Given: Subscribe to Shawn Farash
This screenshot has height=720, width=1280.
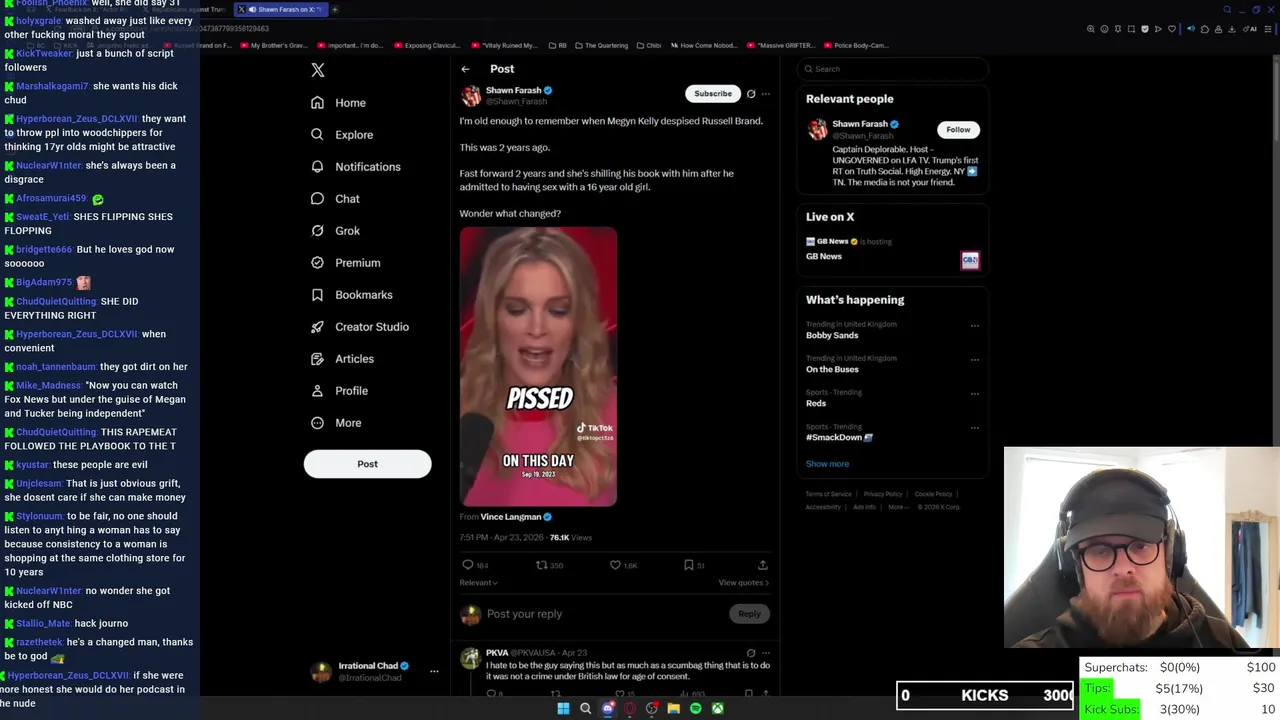Looking at the screenshot, I should pos(713,94).
